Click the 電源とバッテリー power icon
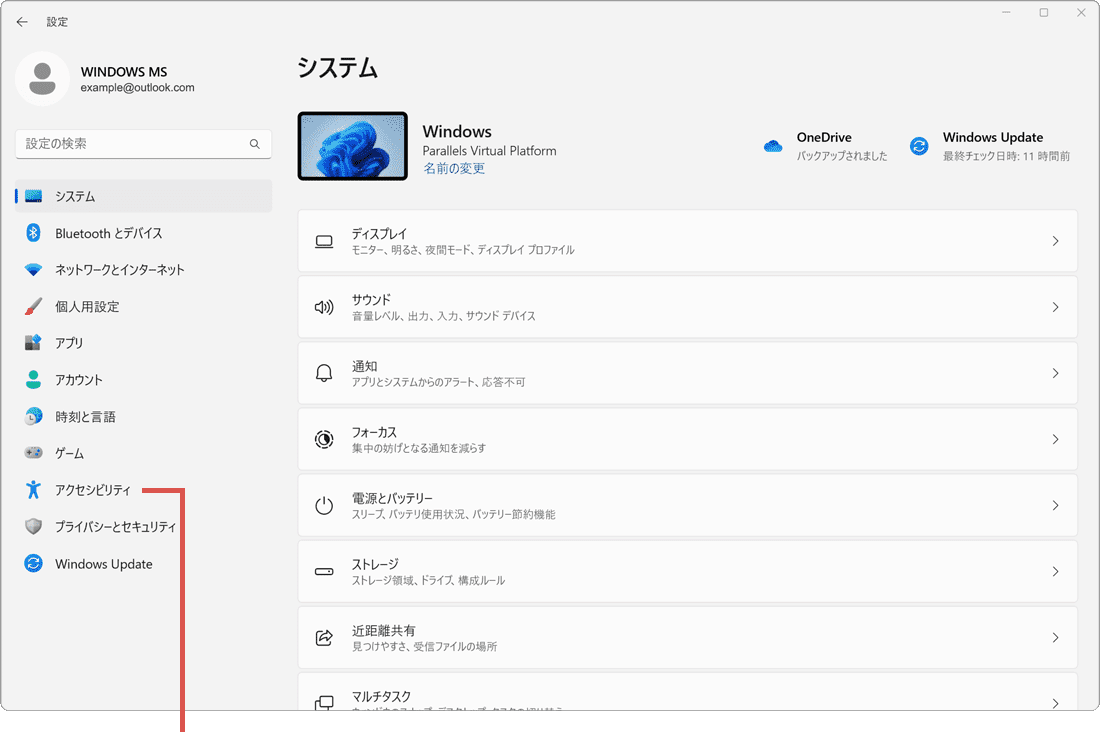 [323, 504]
